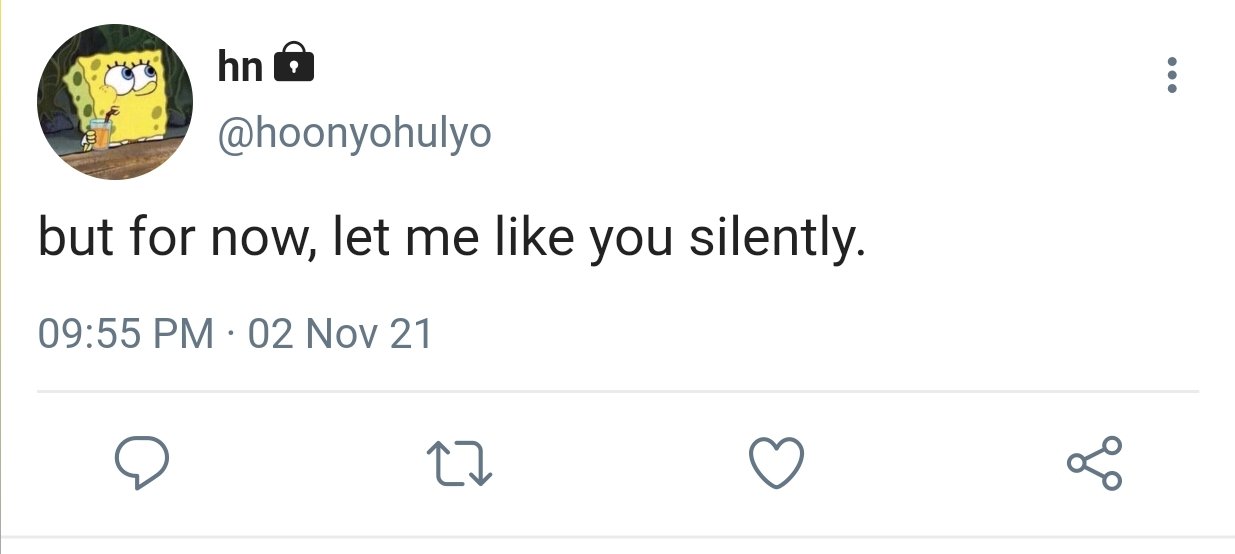The width and height of the screenshot is (1235, 554).
Task: Visit the @hoonyohulyo handle
Action: 354,133
